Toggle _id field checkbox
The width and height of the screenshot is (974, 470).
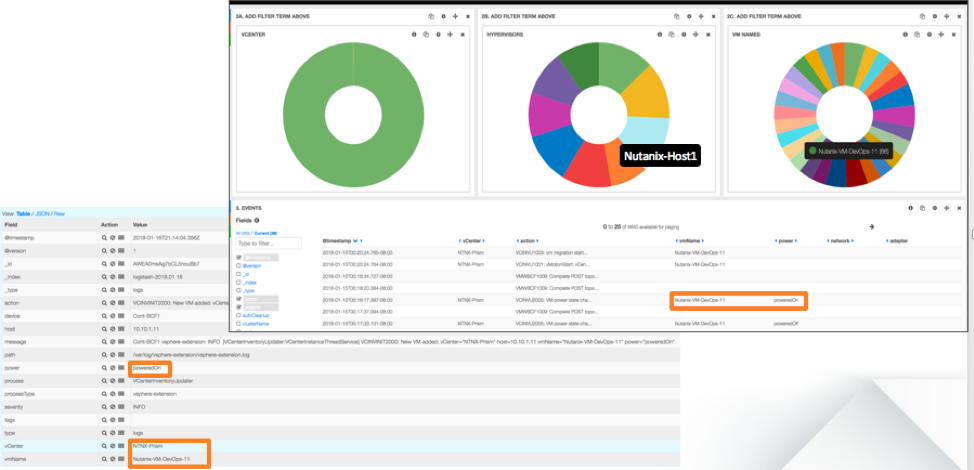pyautogui.click(x=239, y=274)
